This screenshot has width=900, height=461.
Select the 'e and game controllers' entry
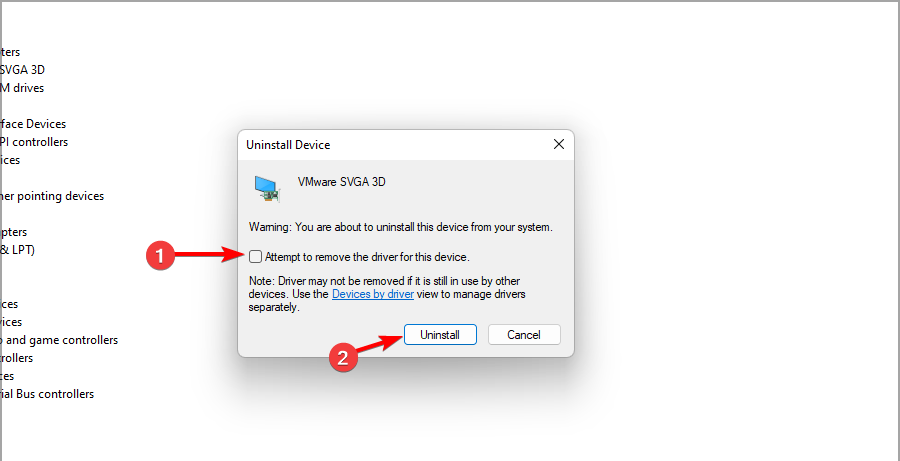(60, 340)
